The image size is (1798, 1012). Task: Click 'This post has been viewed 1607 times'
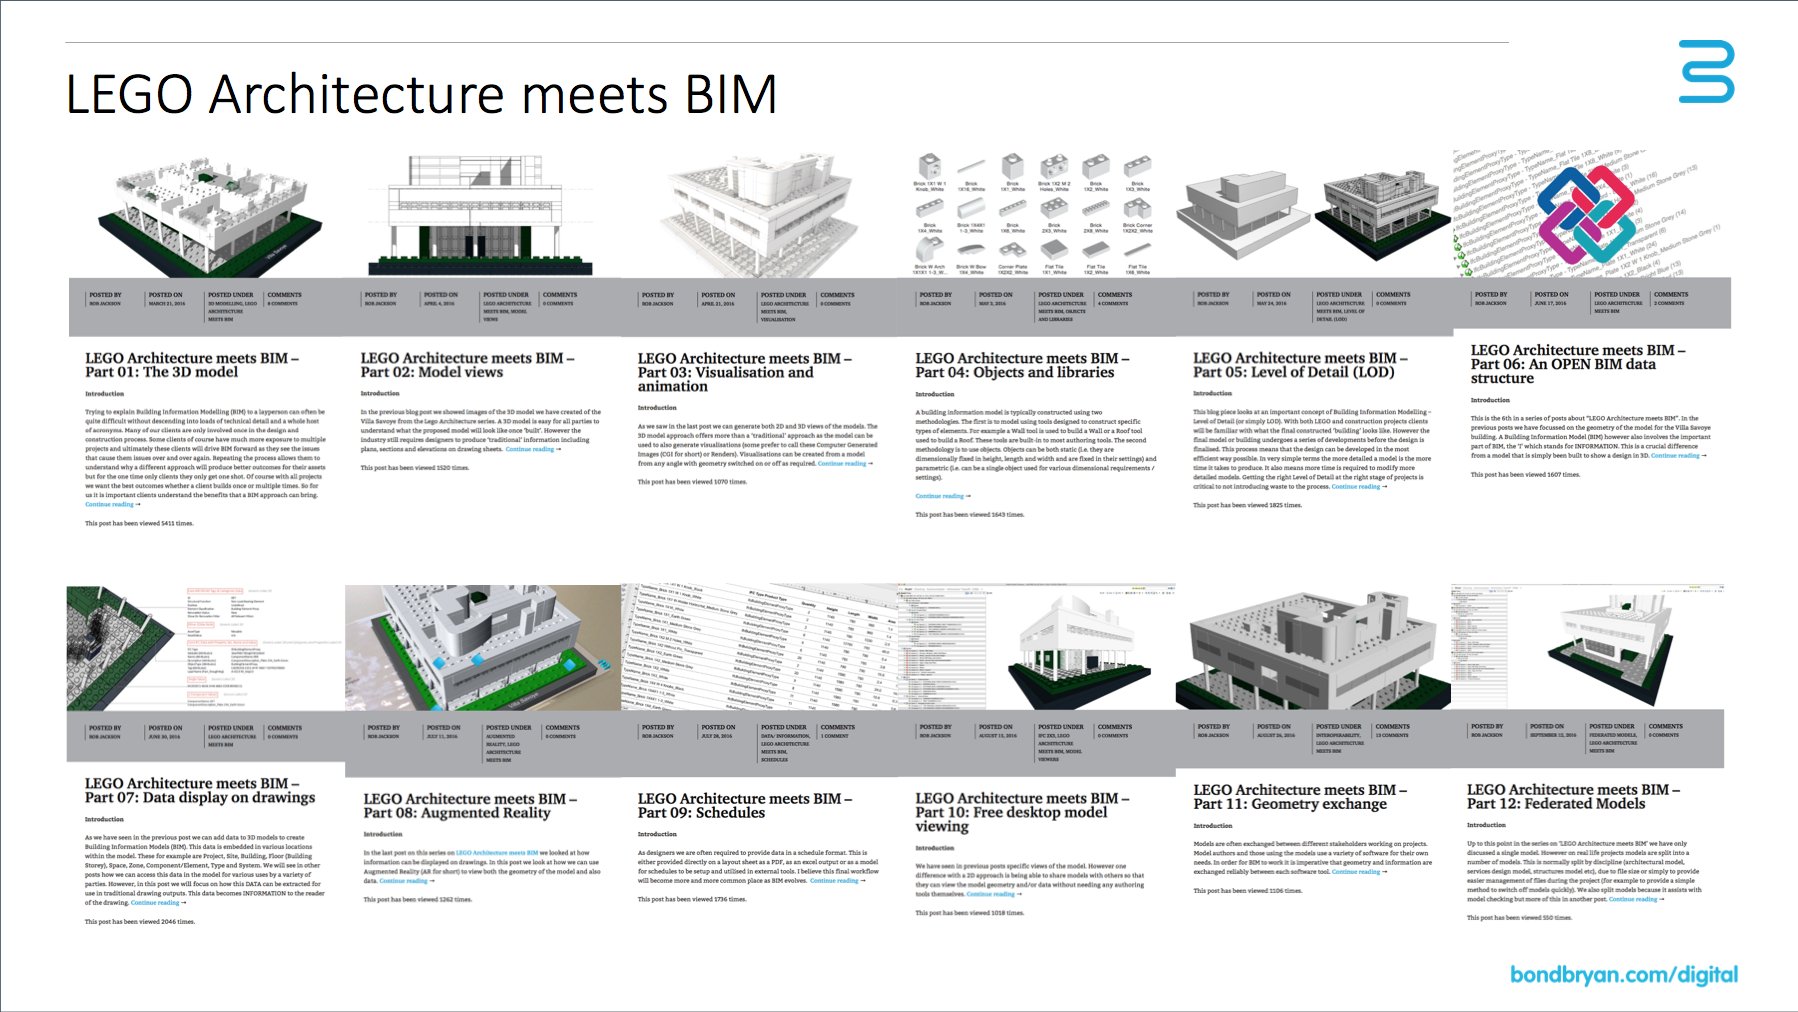click(x=1525, y=475)
